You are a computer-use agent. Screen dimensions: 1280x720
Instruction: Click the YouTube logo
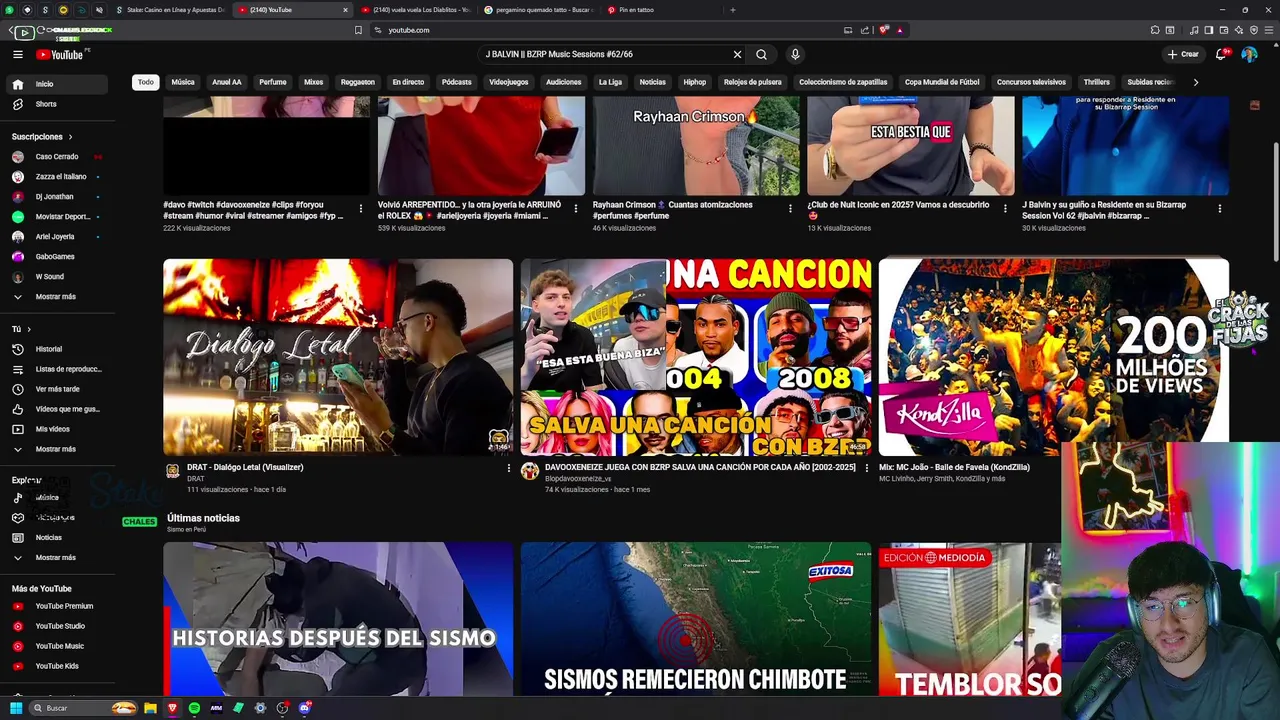[x=61, y=54]
